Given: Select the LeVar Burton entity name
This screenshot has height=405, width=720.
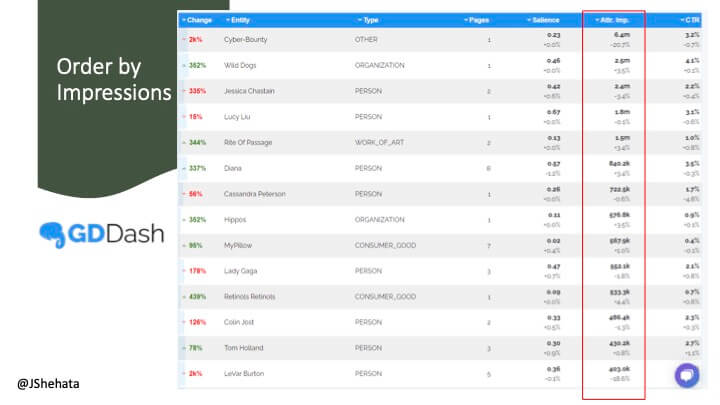Looking at the screenshot, I should [x=244, y=374].
